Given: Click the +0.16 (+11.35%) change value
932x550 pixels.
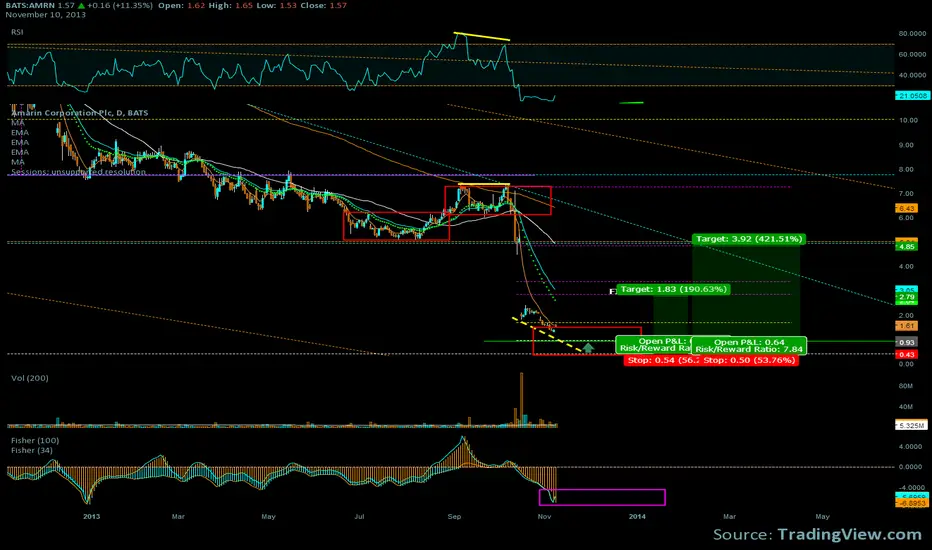Looking at the screenshot, I should pyautogui.click(x=119, y=5).
